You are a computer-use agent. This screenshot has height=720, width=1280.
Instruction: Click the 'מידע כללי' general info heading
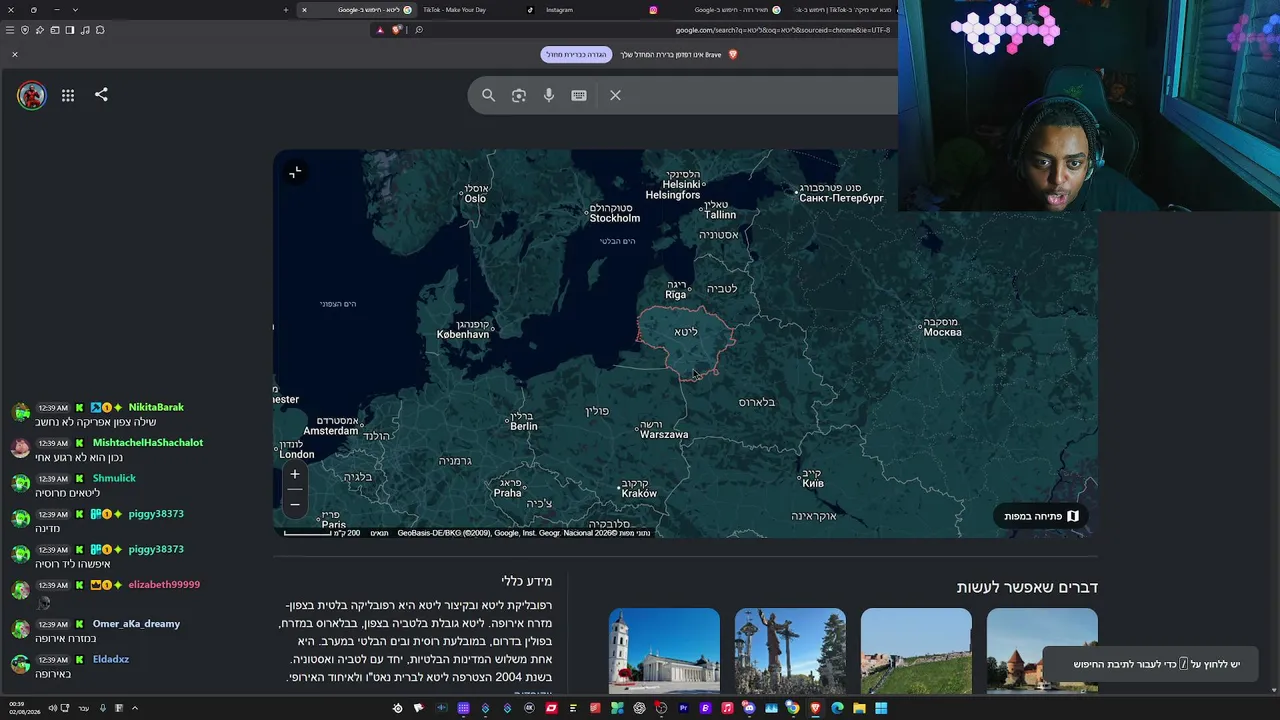tap(527, 581)
